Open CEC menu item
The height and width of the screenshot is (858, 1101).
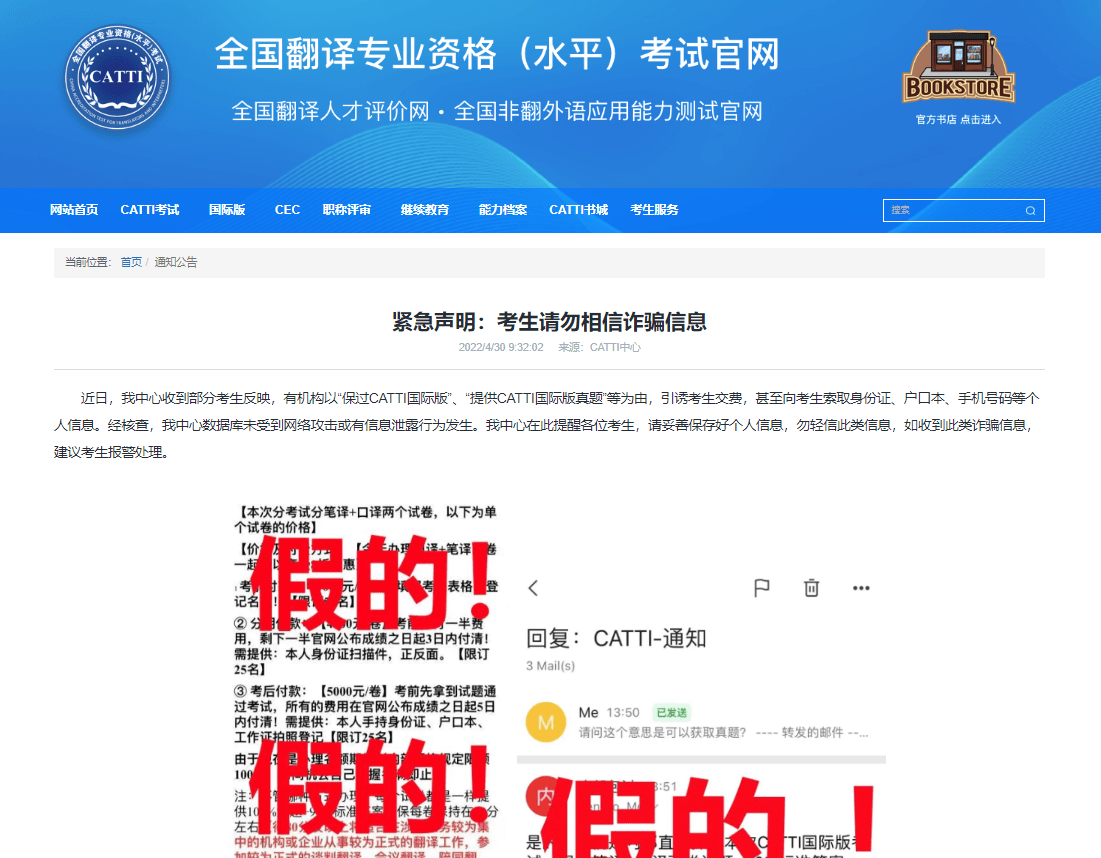point(287,210)
